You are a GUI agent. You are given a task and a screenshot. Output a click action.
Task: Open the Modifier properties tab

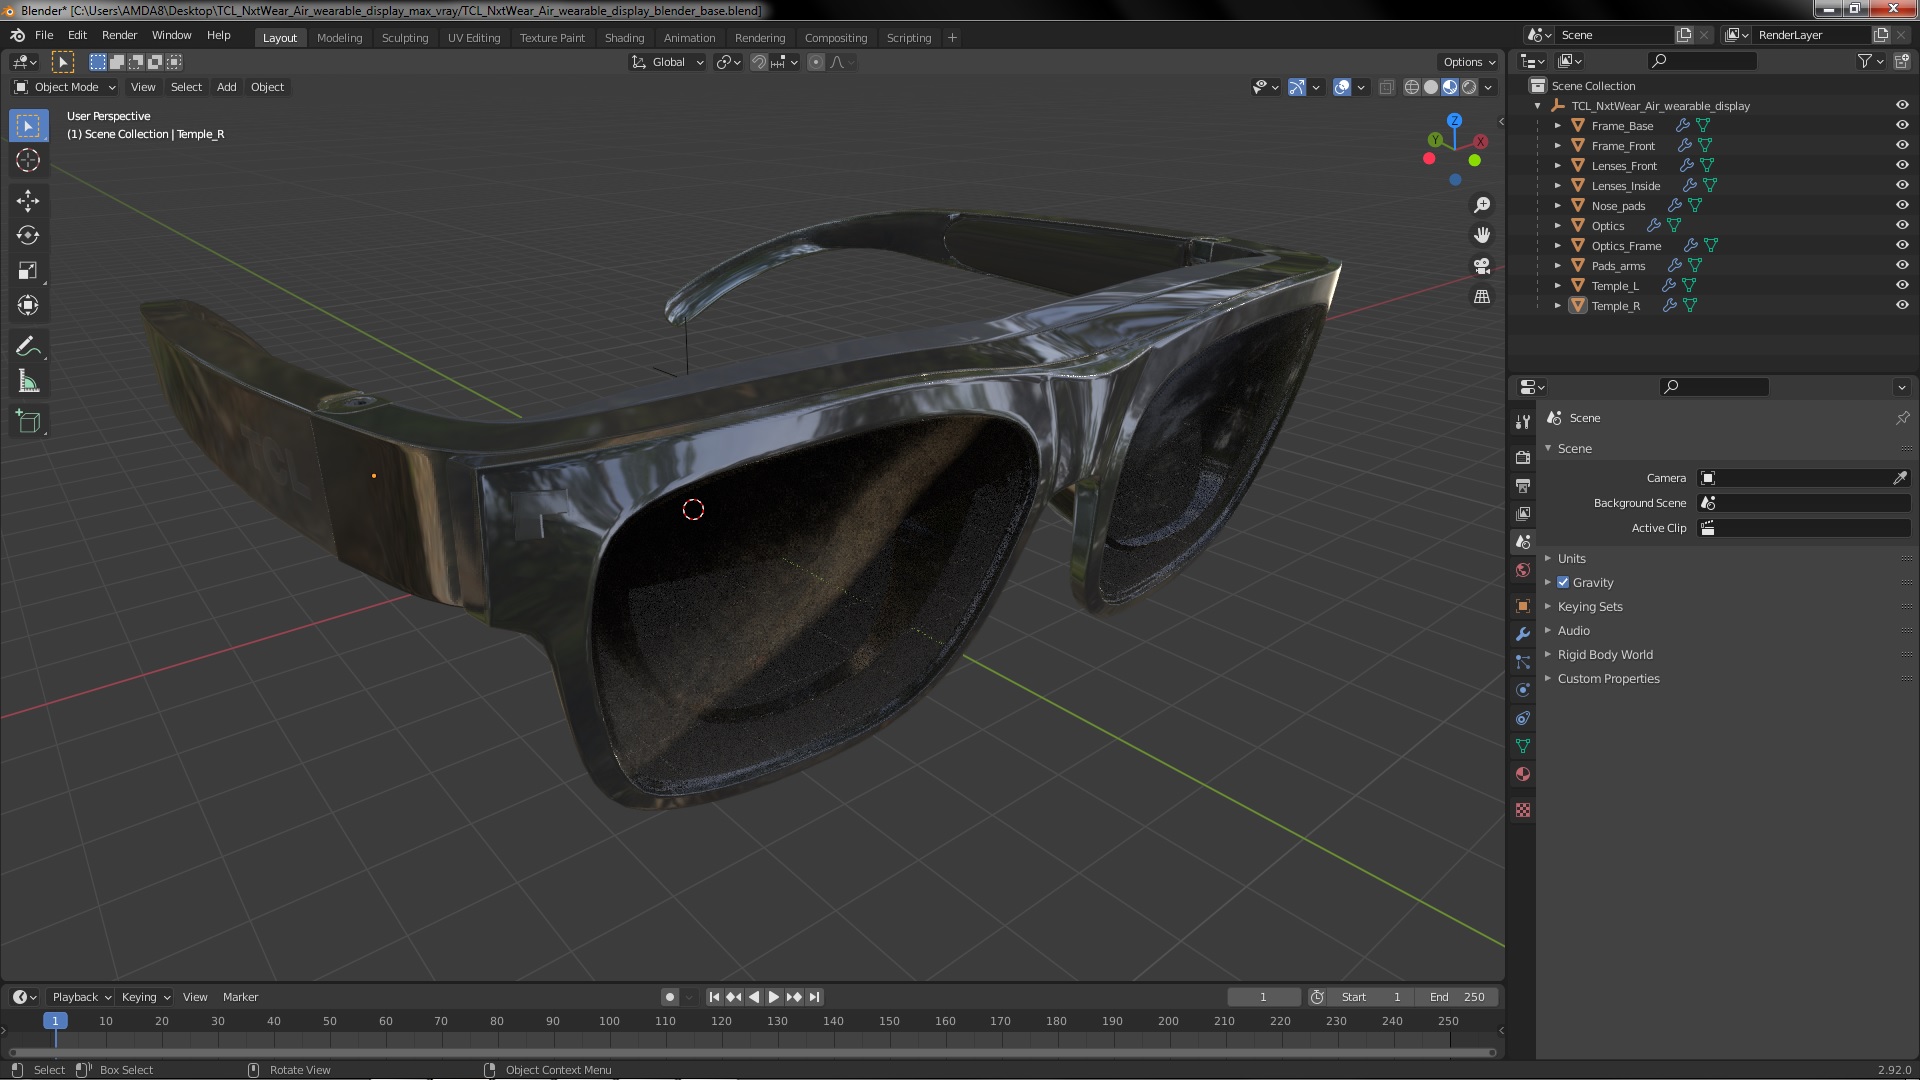1523,634
